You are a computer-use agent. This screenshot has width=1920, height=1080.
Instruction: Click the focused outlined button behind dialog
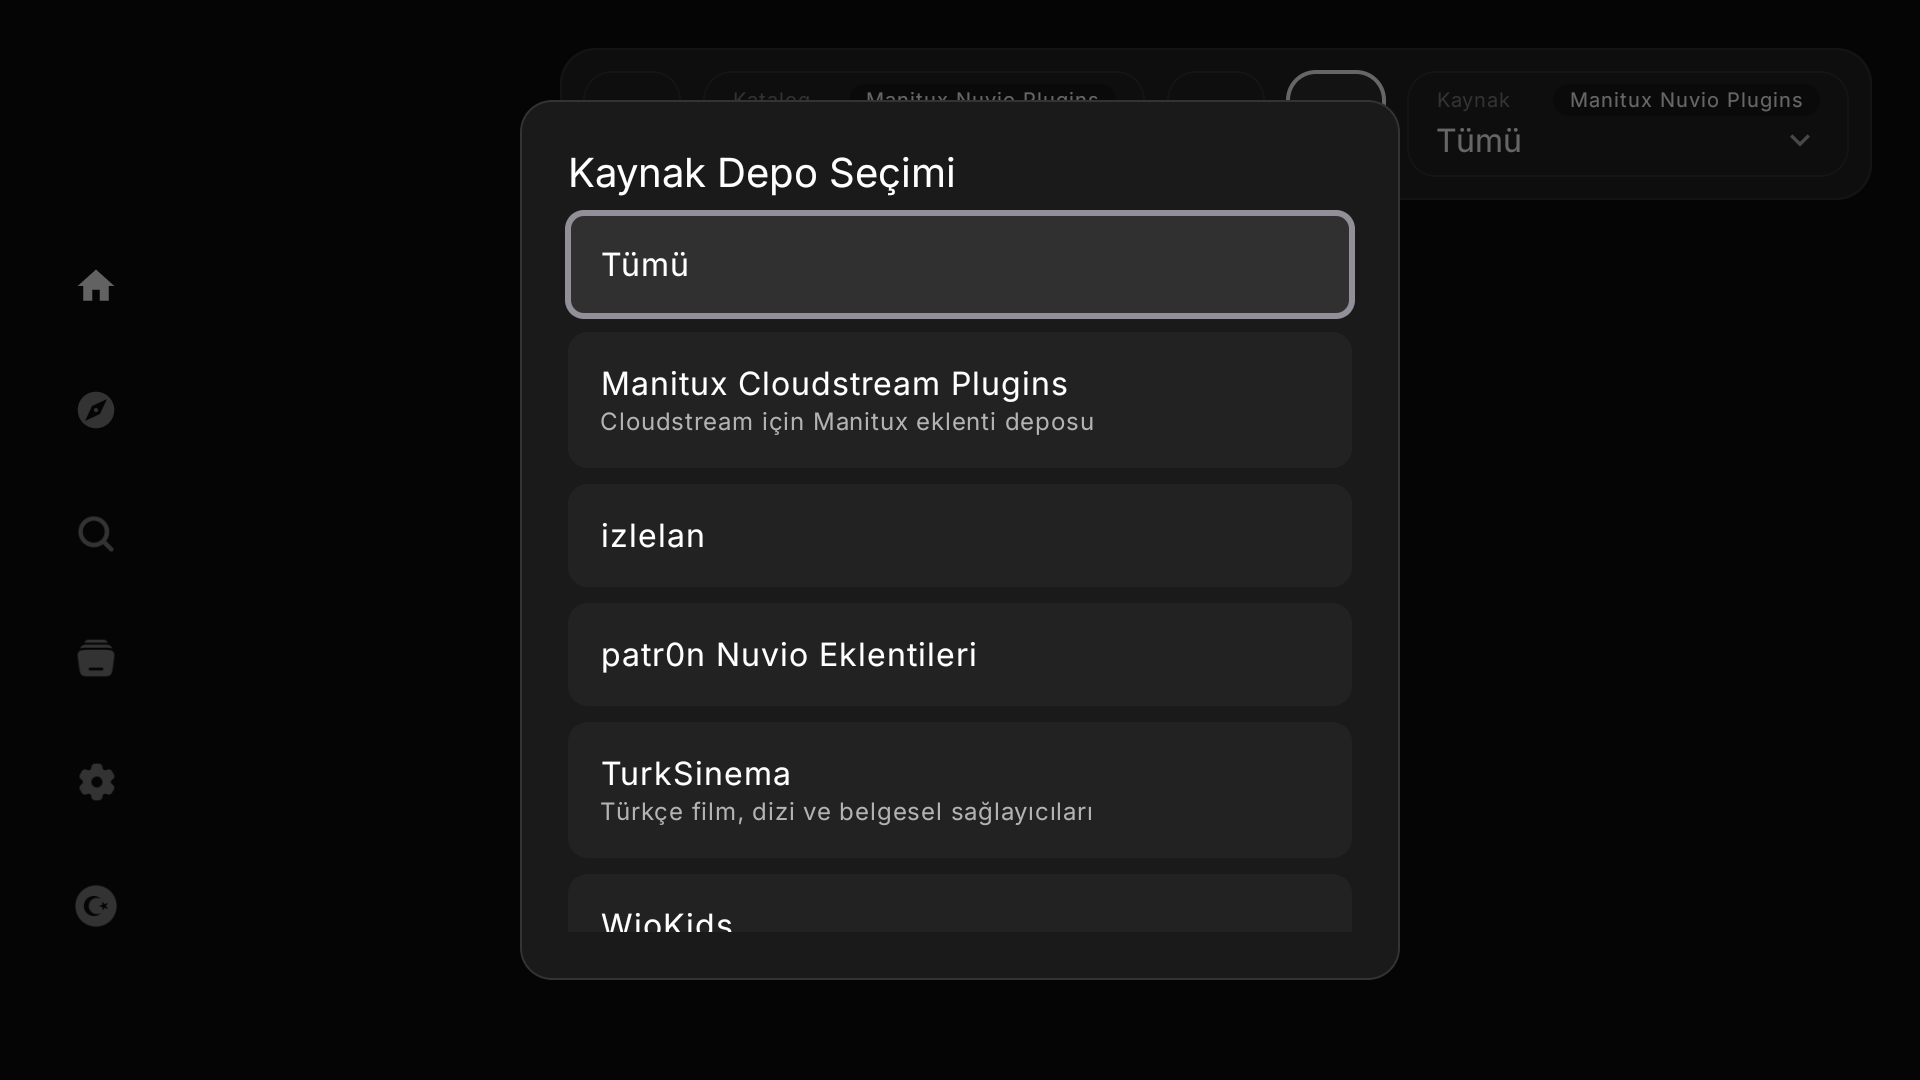point(1336,85)
